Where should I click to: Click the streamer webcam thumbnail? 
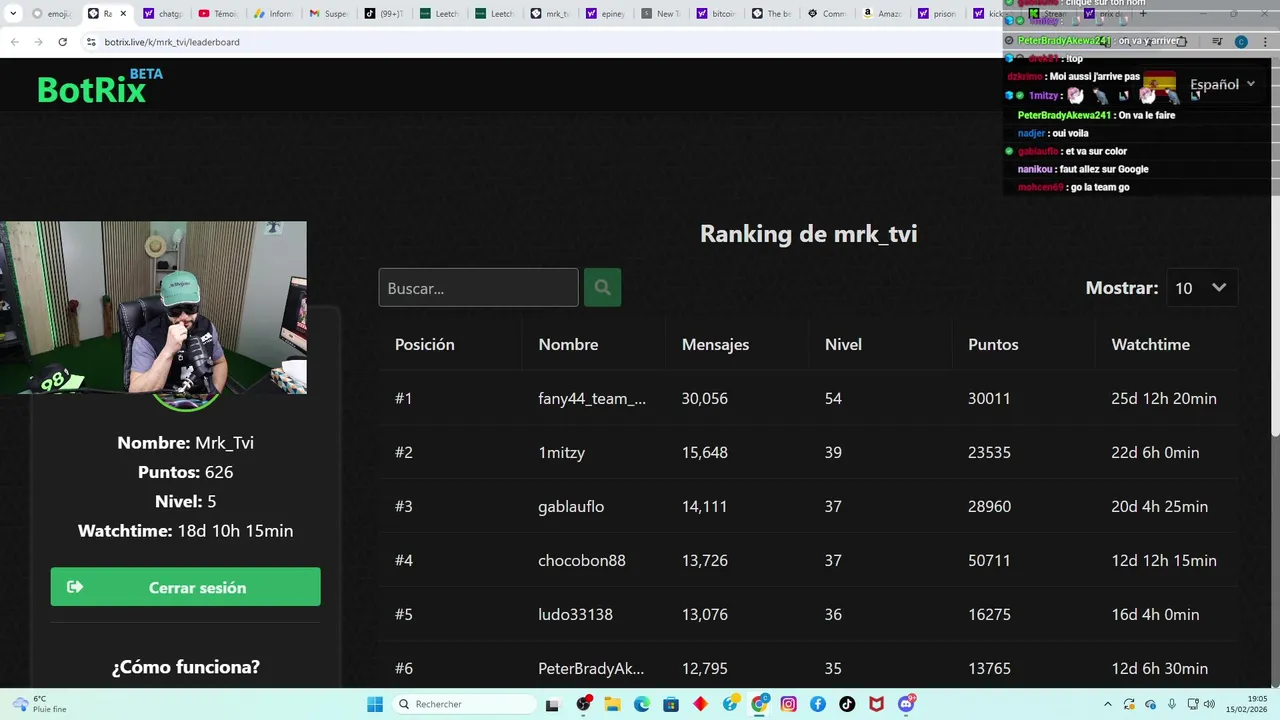click(153, 307)
